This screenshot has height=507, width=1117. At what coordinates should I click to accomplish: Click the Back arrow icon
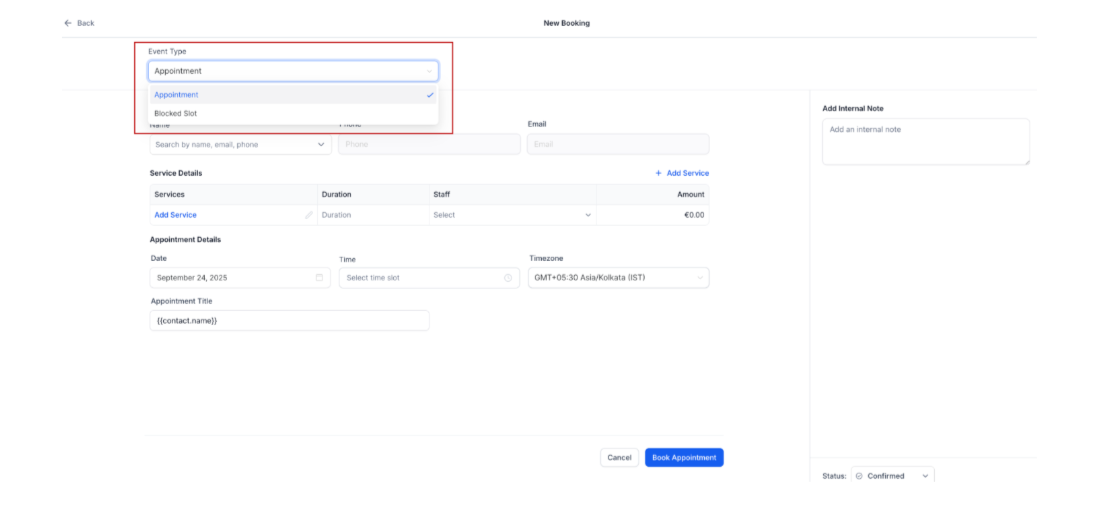[68, 23]
